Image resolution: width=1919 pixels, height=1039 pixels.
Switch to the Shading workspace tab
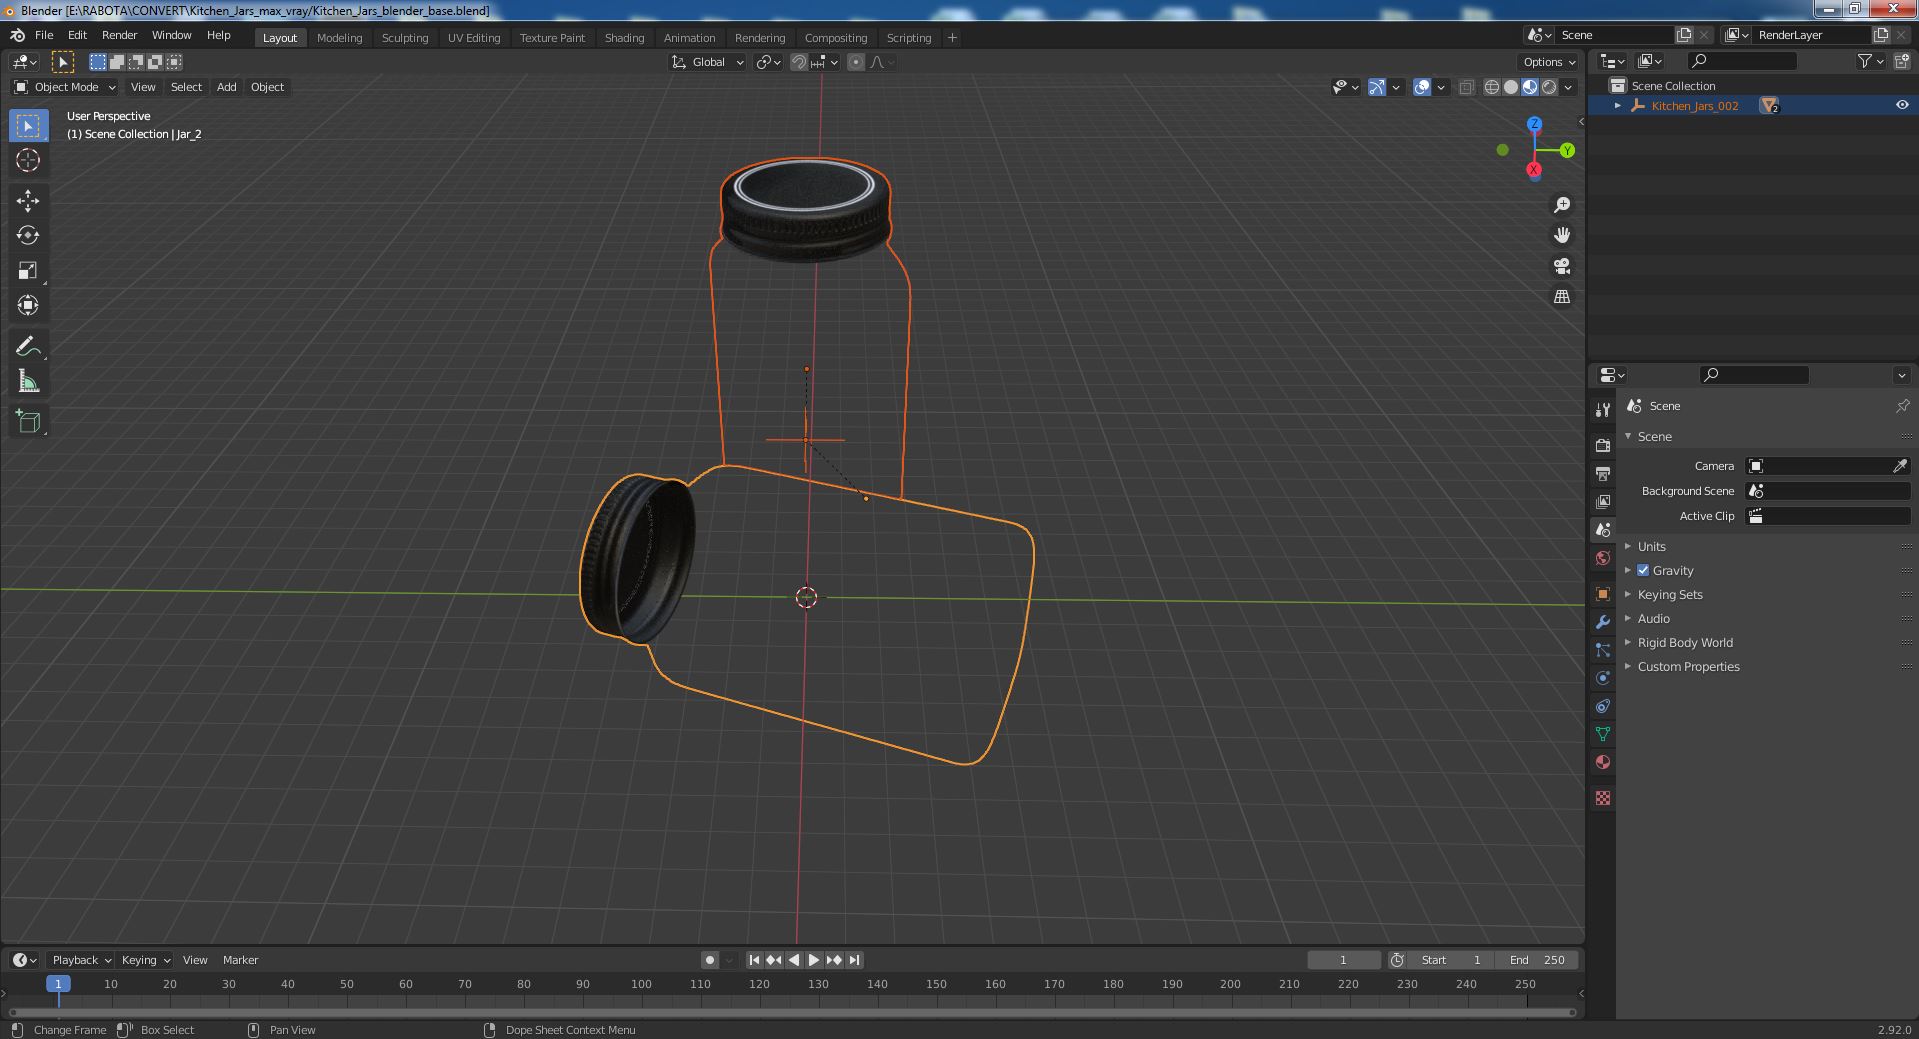pyautogui.click(x=624, y=38)
